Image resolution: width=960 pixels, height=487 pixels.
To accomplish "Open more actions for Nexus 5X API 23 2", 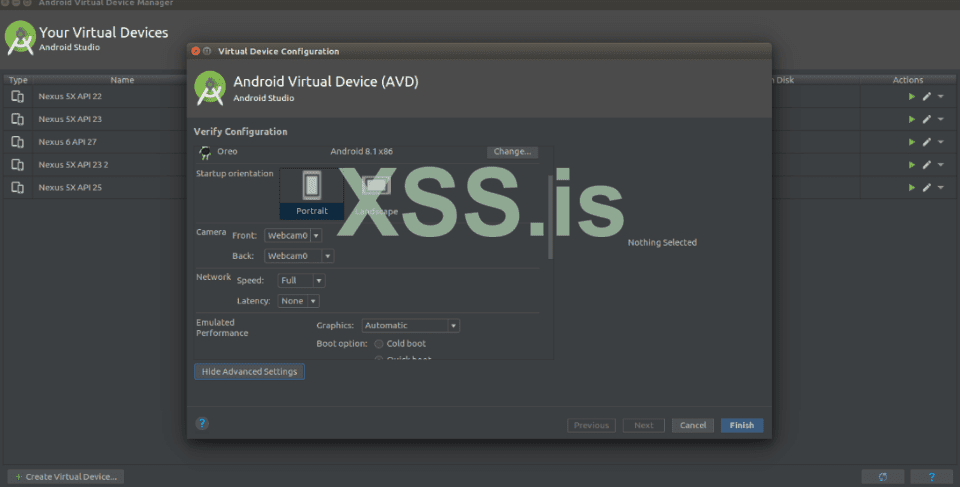I will click(x=941, y=165).
